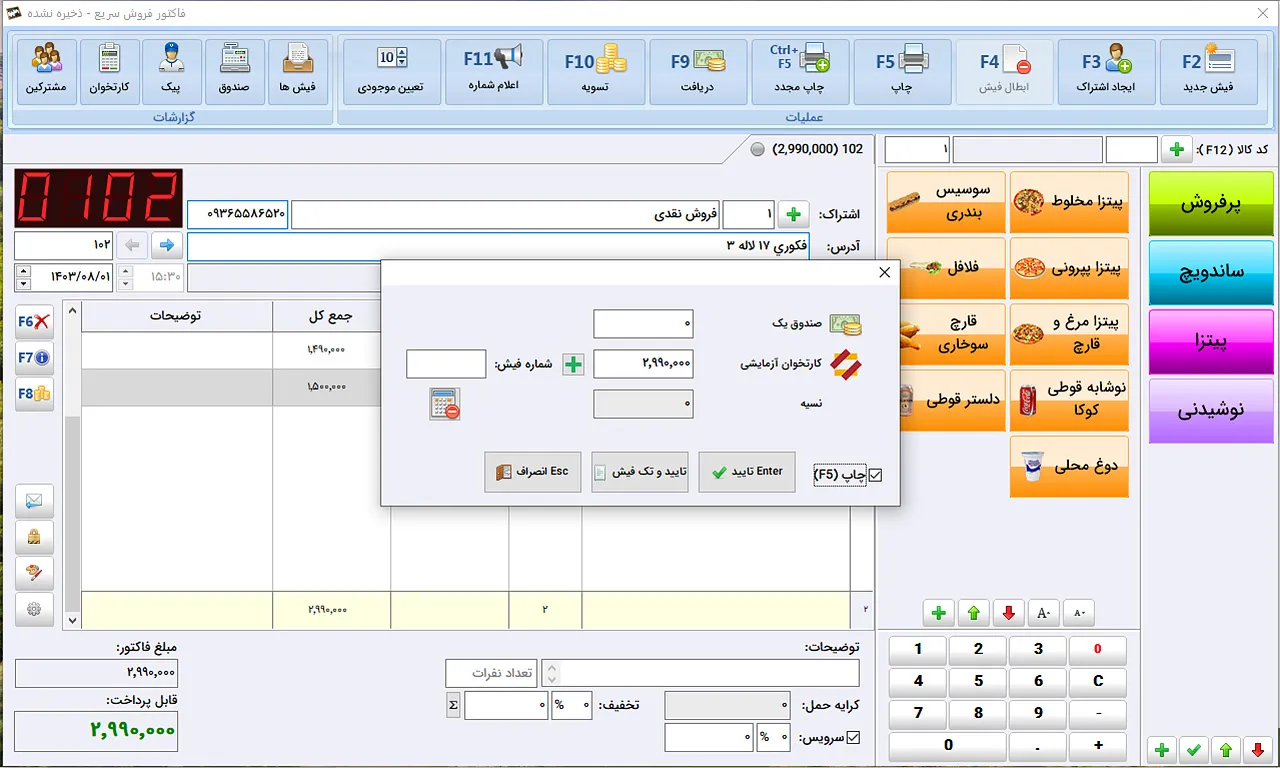Uncheck the print (F5) checkbox in dialog
The image size is (1280, 768).
point(876,475)
